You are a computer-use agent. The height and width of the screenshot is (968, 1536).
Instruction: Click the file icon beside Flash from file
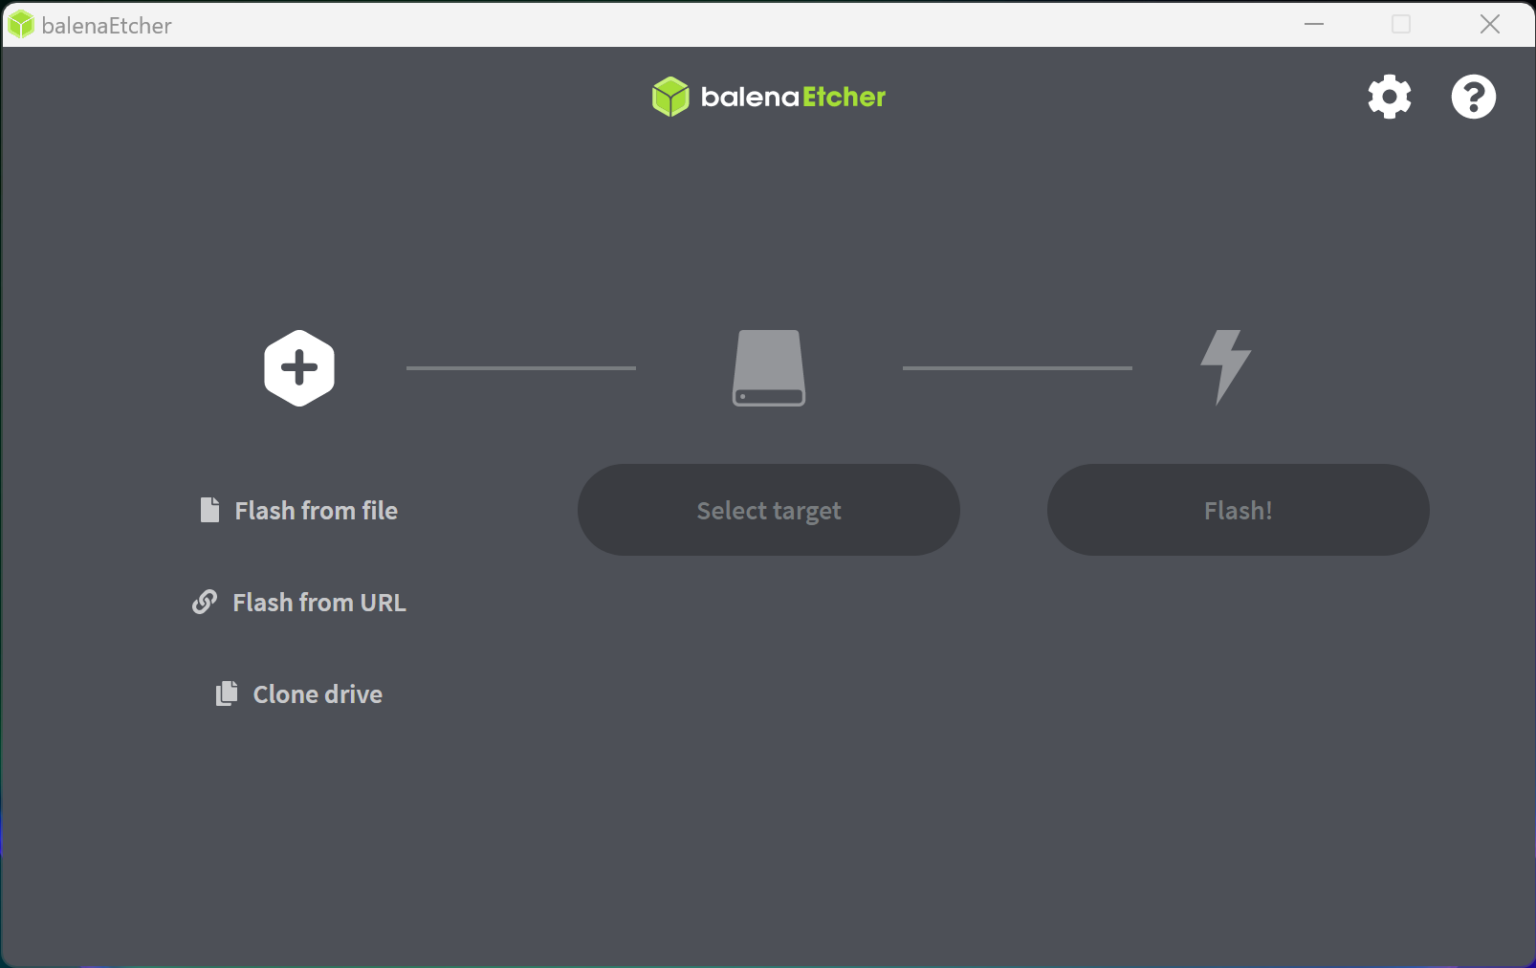[x=209, y=509]
